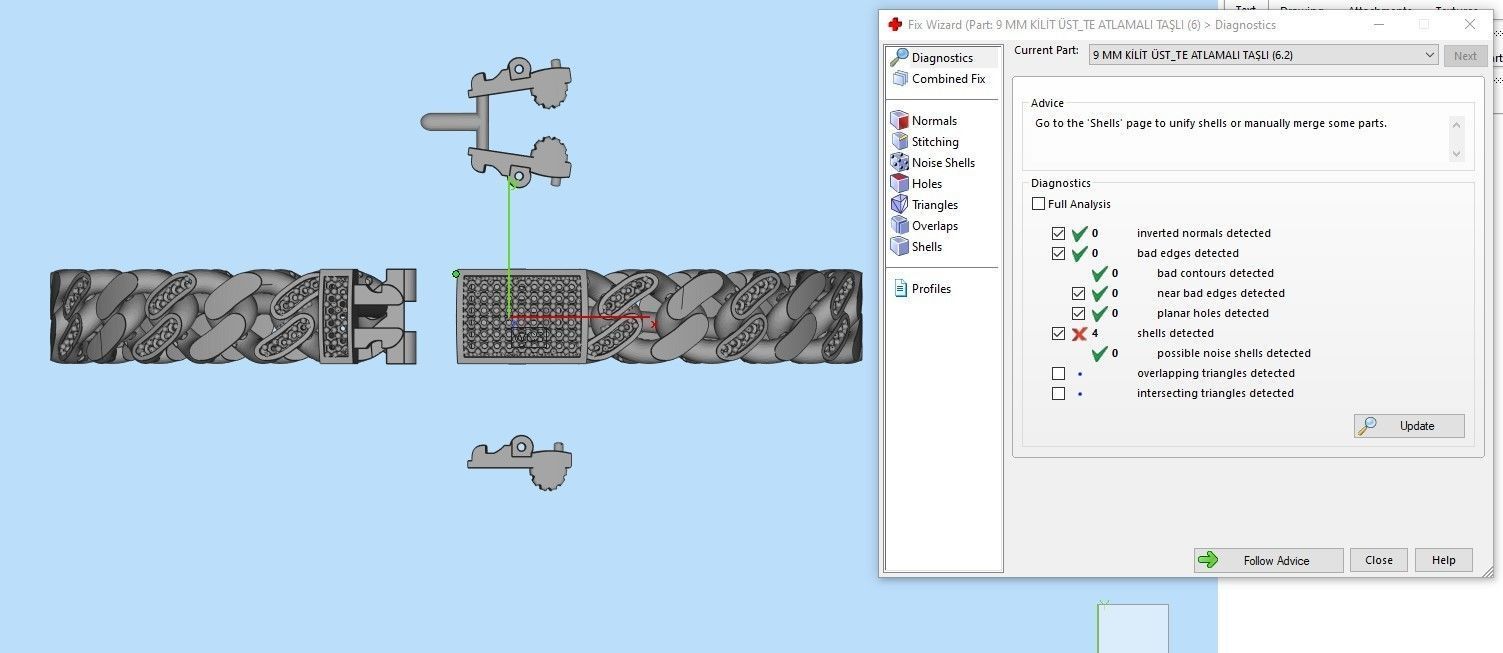
Task: Open the Diagnostics page magnifier icon
Action: pos(899,58)
